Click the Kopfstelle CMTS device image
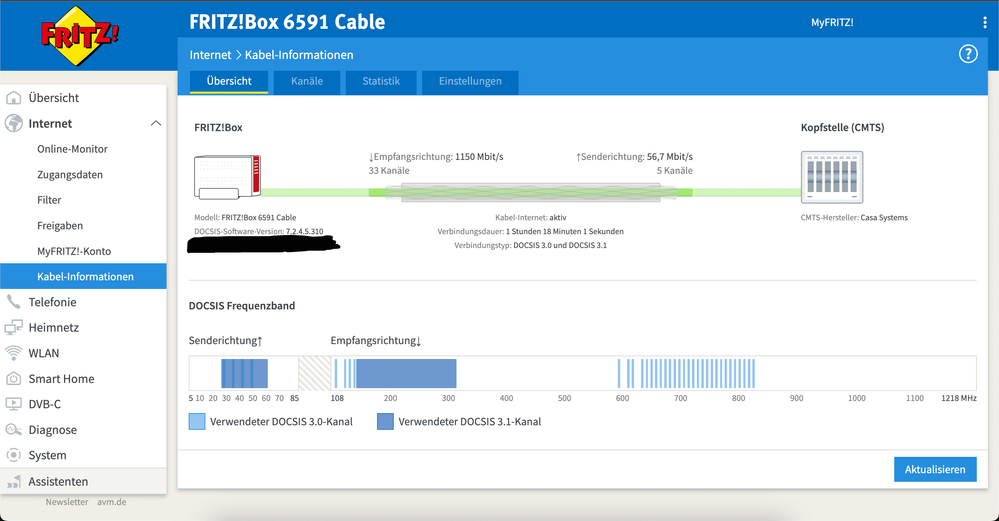999x521 pixels. 831,177
